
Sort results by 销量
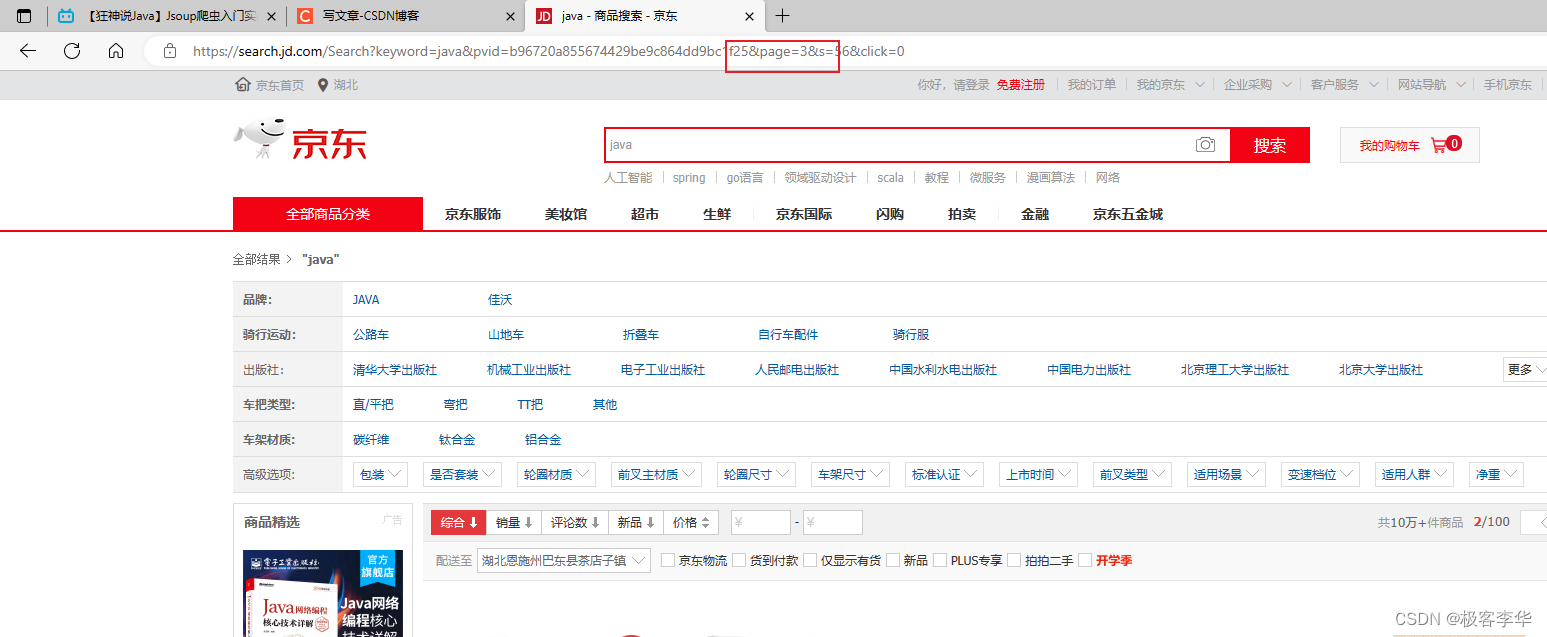pos(514,522)
